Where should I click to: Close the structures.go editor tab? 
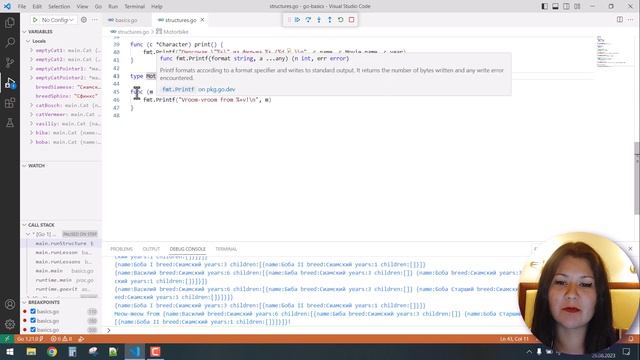pos(202,20)
